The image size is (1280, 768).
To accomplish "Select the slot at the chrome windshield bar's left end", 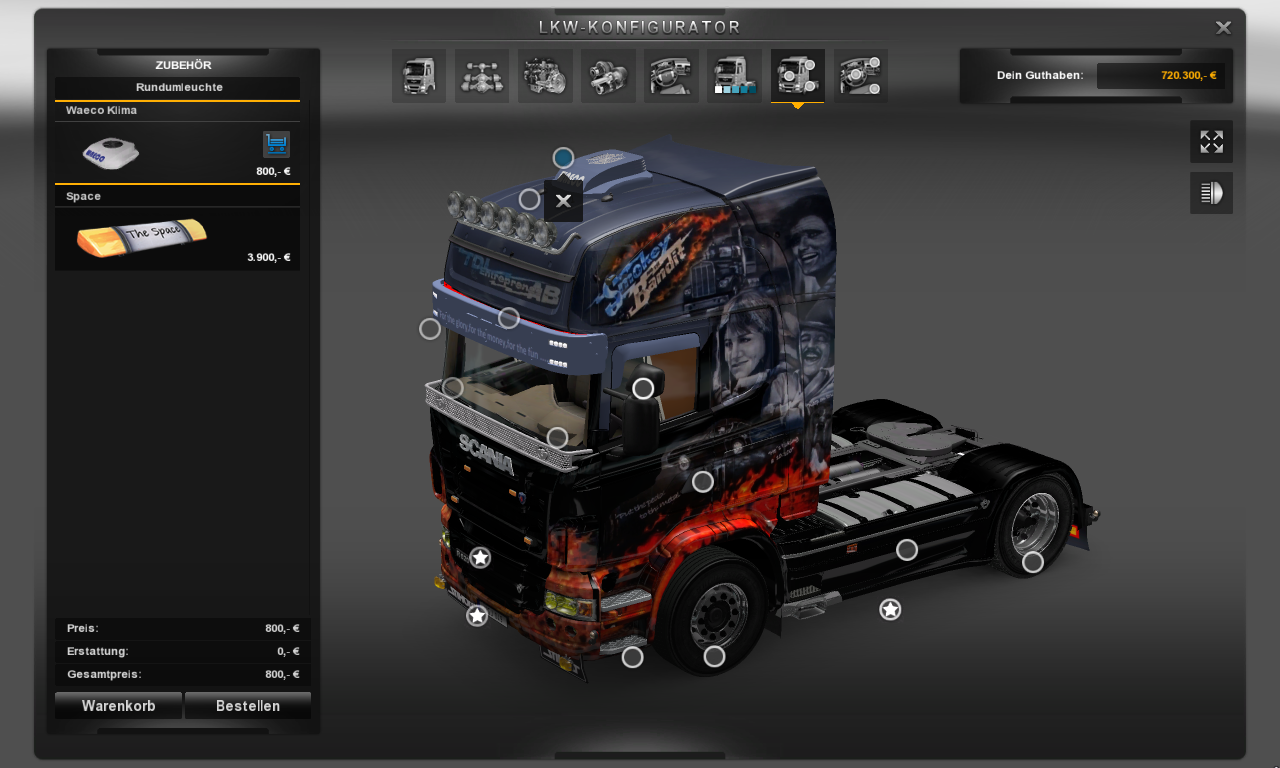I will (x=453, y=387).
